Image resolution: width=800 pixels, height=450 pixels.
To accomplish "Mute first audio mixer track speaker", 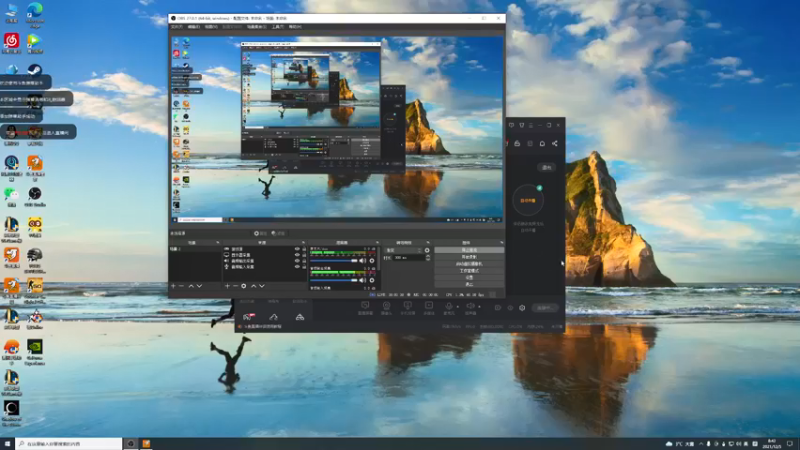I will point(363,261).
